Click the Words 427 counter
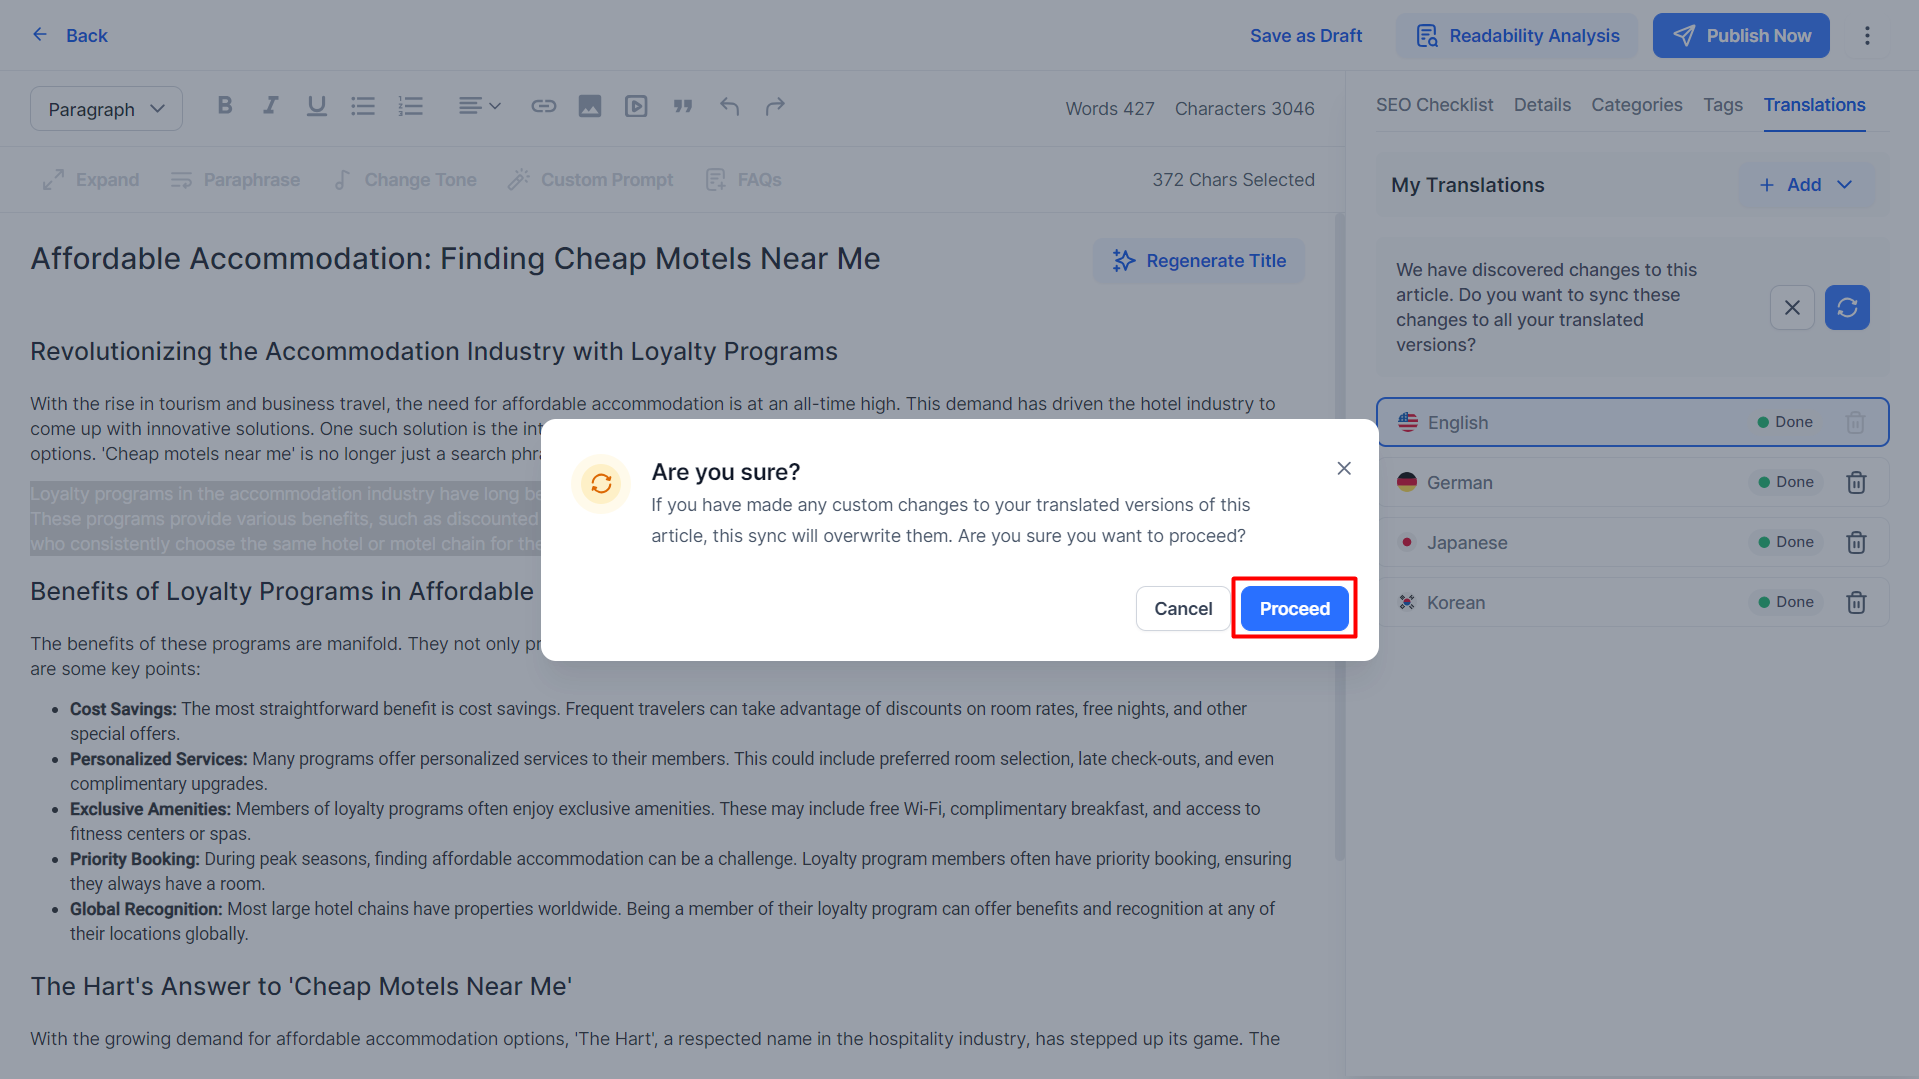Viewport: 1919px width, 1079px height. pyautogui.click(x=1109, y=109)
